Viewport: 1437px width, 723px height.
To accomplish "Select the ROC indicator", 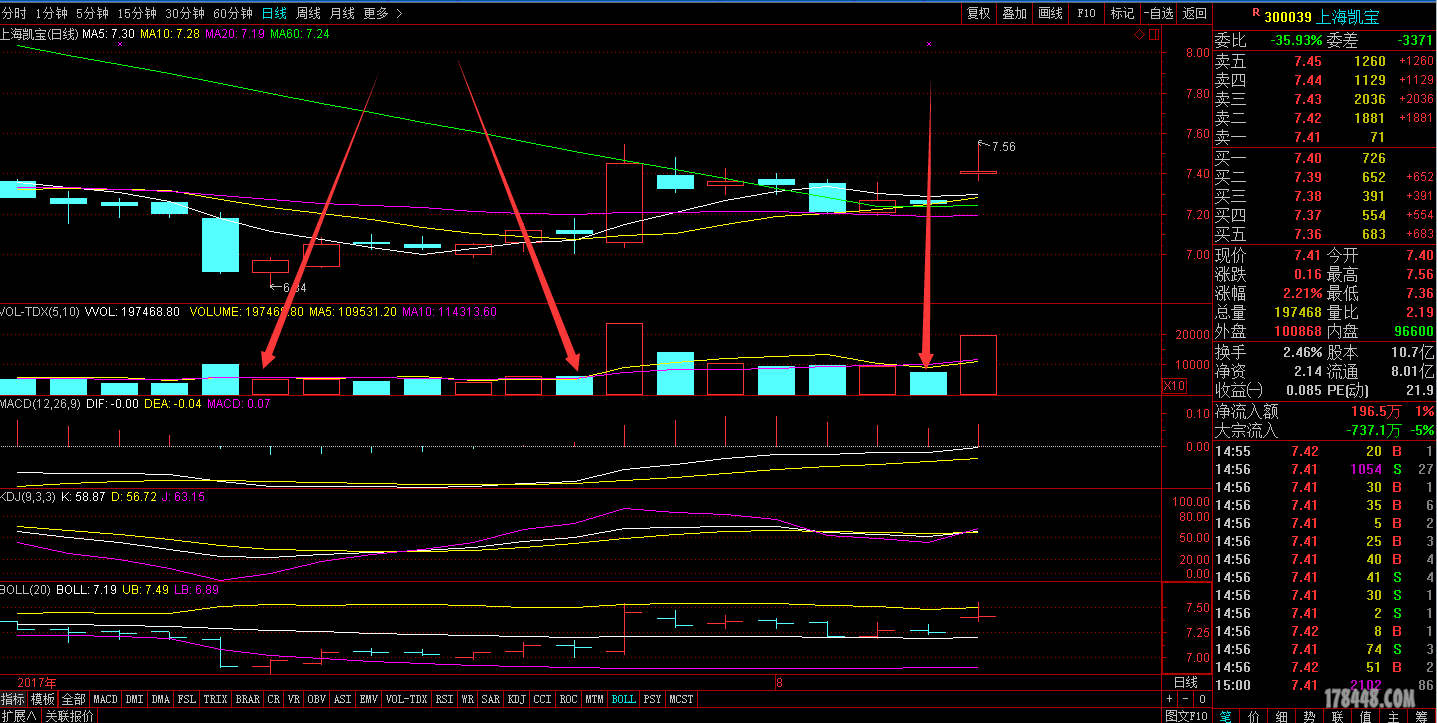I will 568,699.
